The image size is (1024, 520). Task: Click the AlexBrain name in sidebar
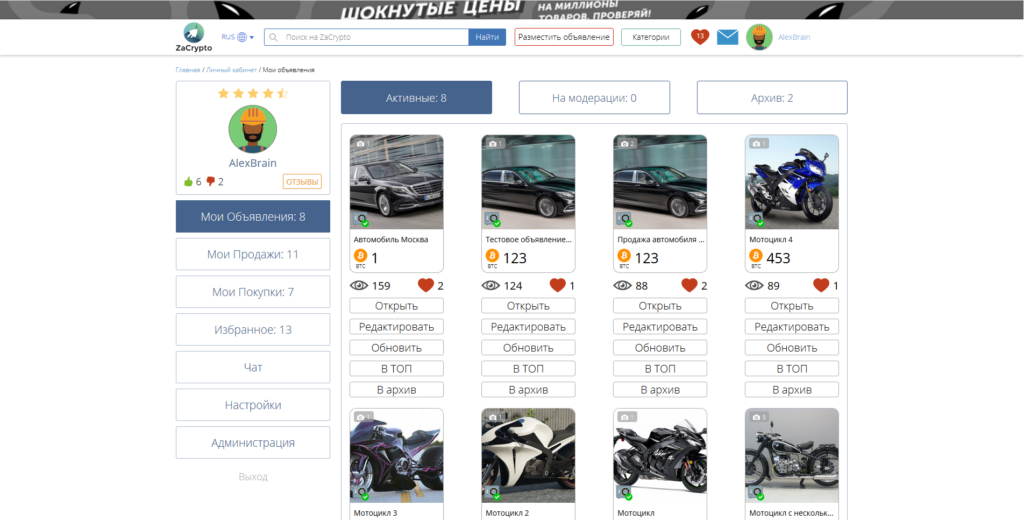253,163
